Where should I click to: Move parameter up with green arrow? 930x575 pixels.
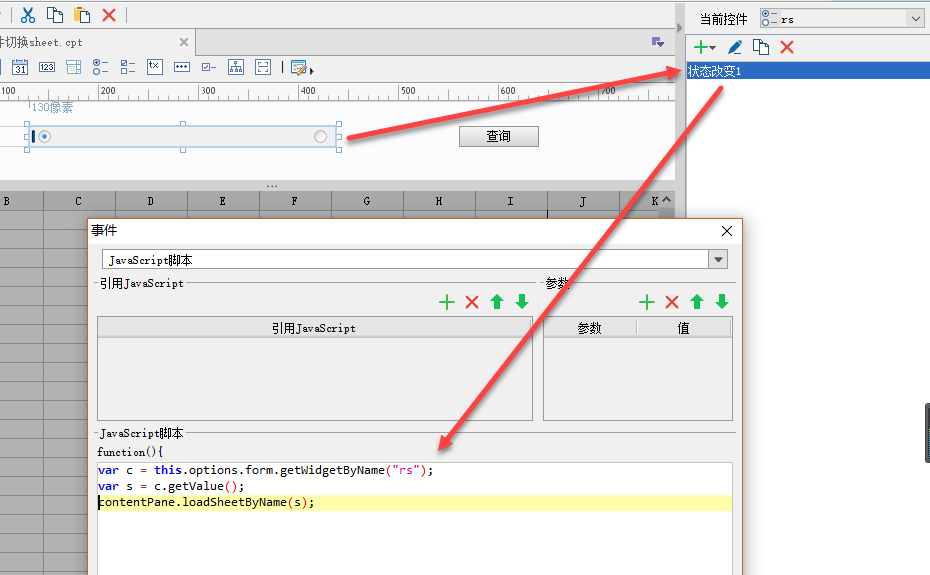697,302
